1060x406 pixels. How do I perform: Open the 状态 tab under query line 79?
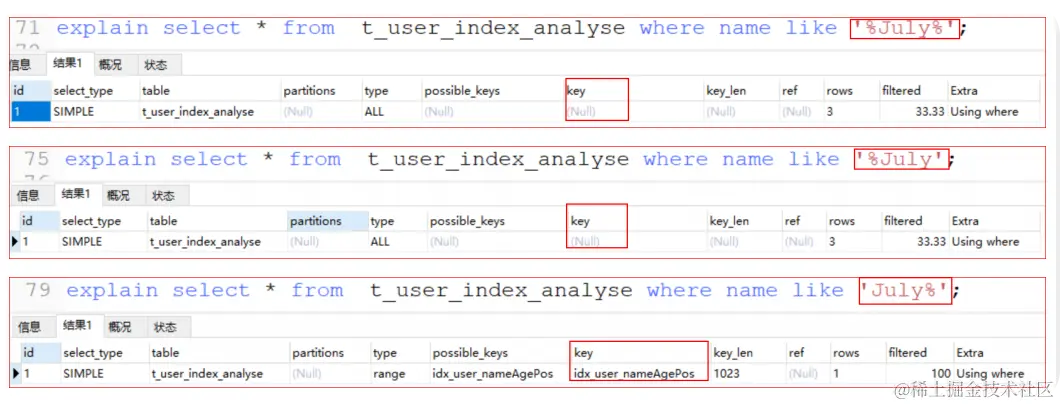coord(165,328)
